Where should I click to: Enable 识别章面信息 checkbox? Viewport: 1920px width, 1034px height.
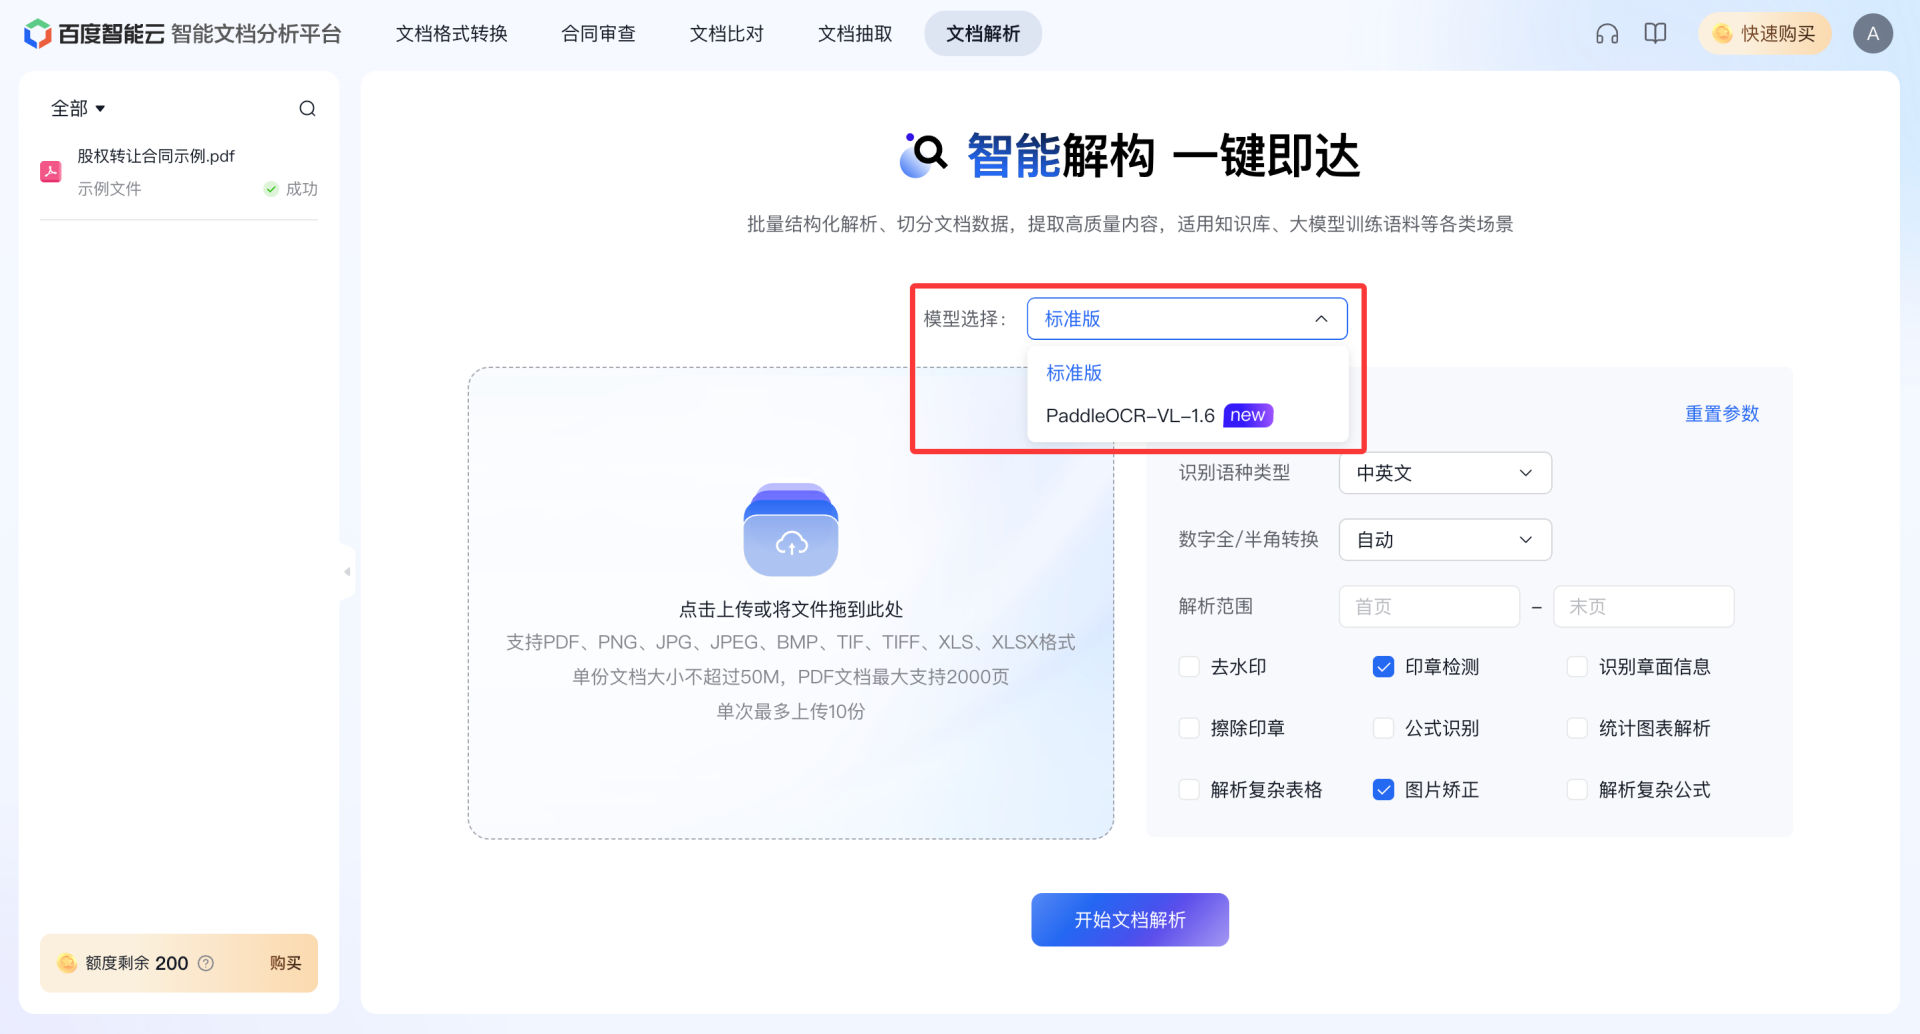point(1577,667)
